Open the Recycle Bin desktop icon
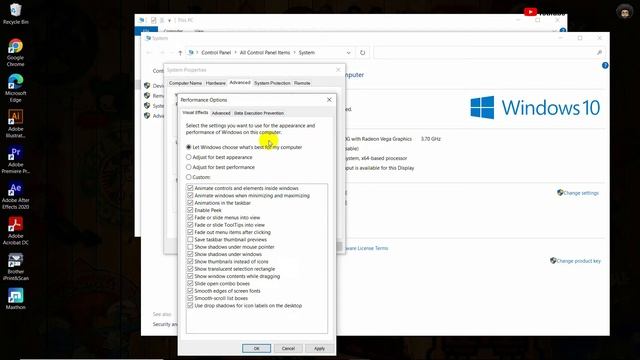This screenshot has width=640, height=360. click(16, 13)
